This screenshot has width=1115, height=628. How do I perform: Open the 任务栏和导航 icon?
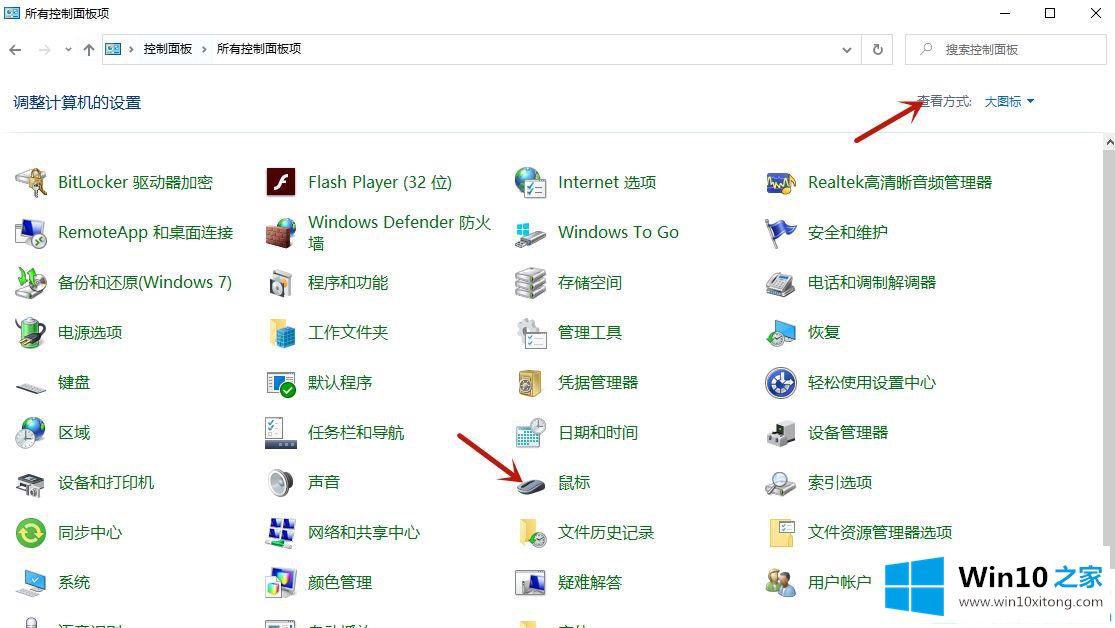[281, 433]
